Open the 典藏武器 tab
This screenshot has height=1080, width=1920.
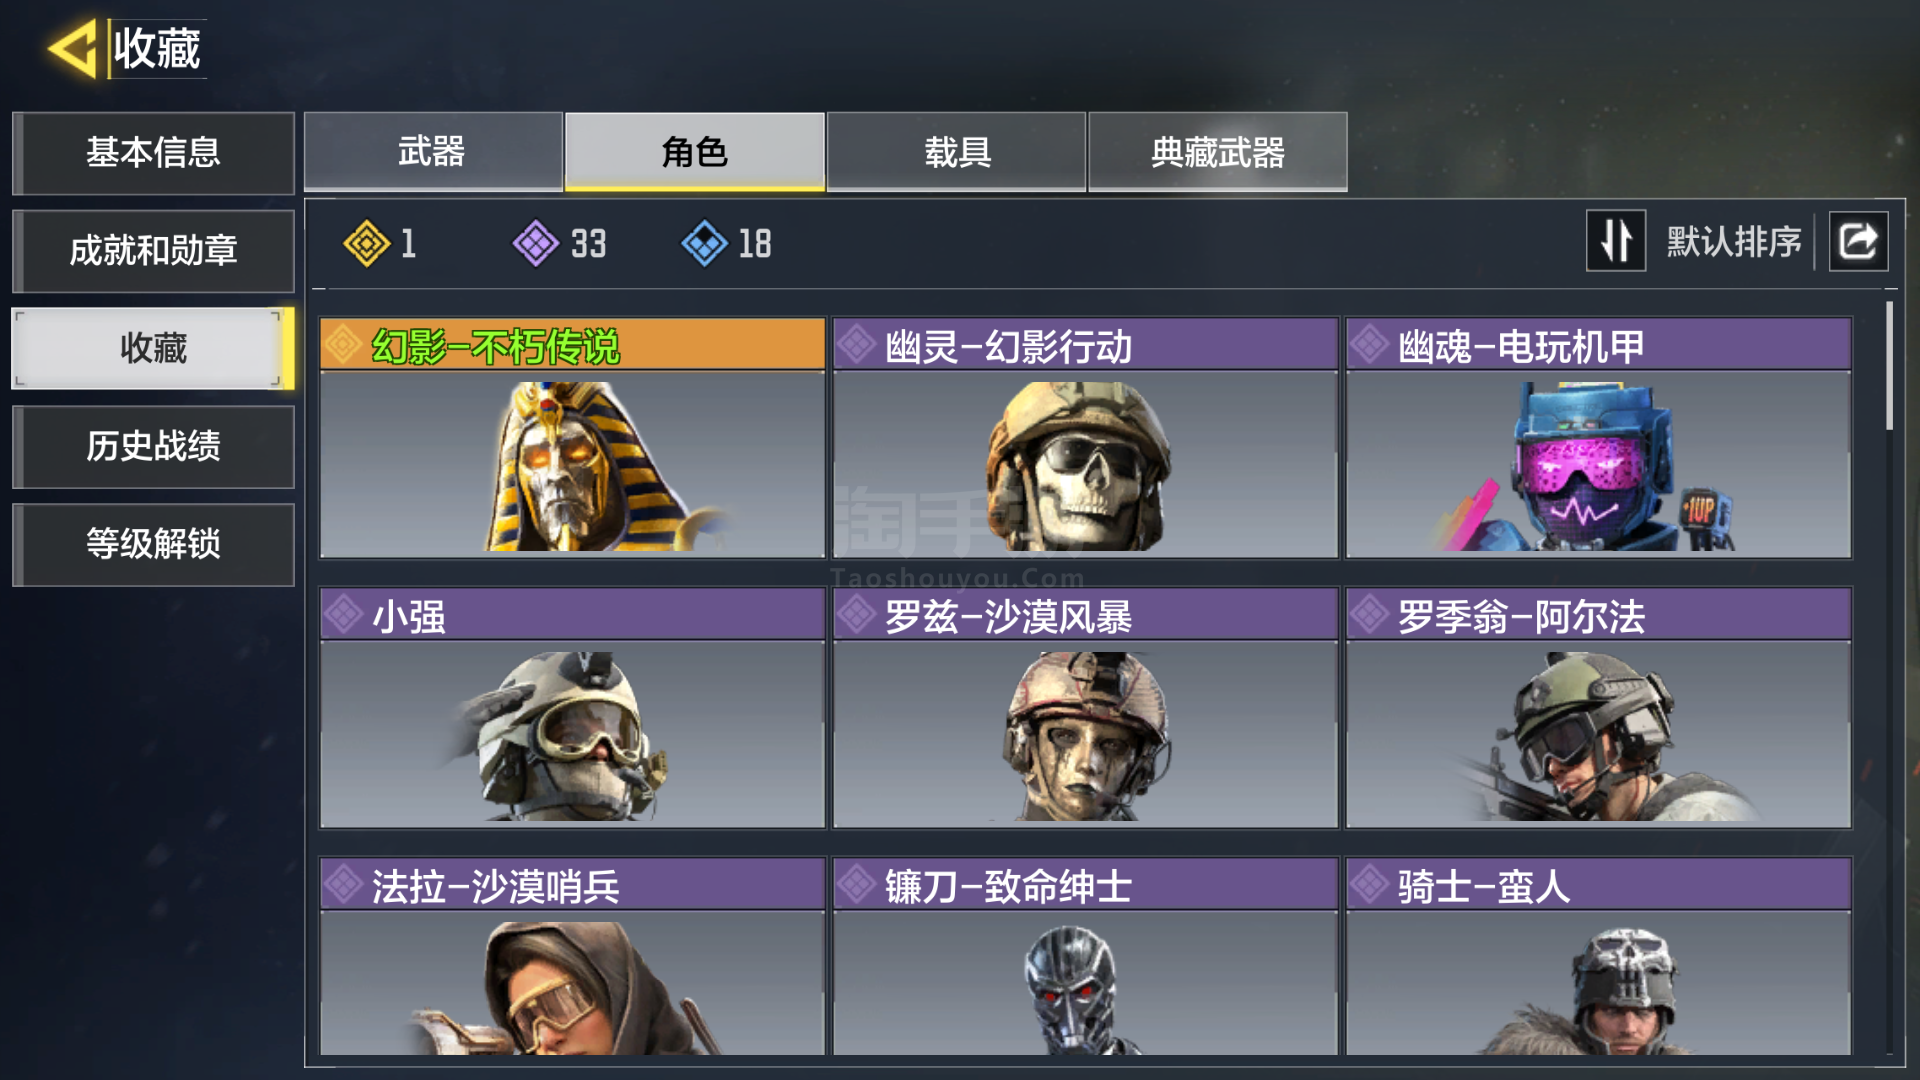click(x=1217, y=151)
